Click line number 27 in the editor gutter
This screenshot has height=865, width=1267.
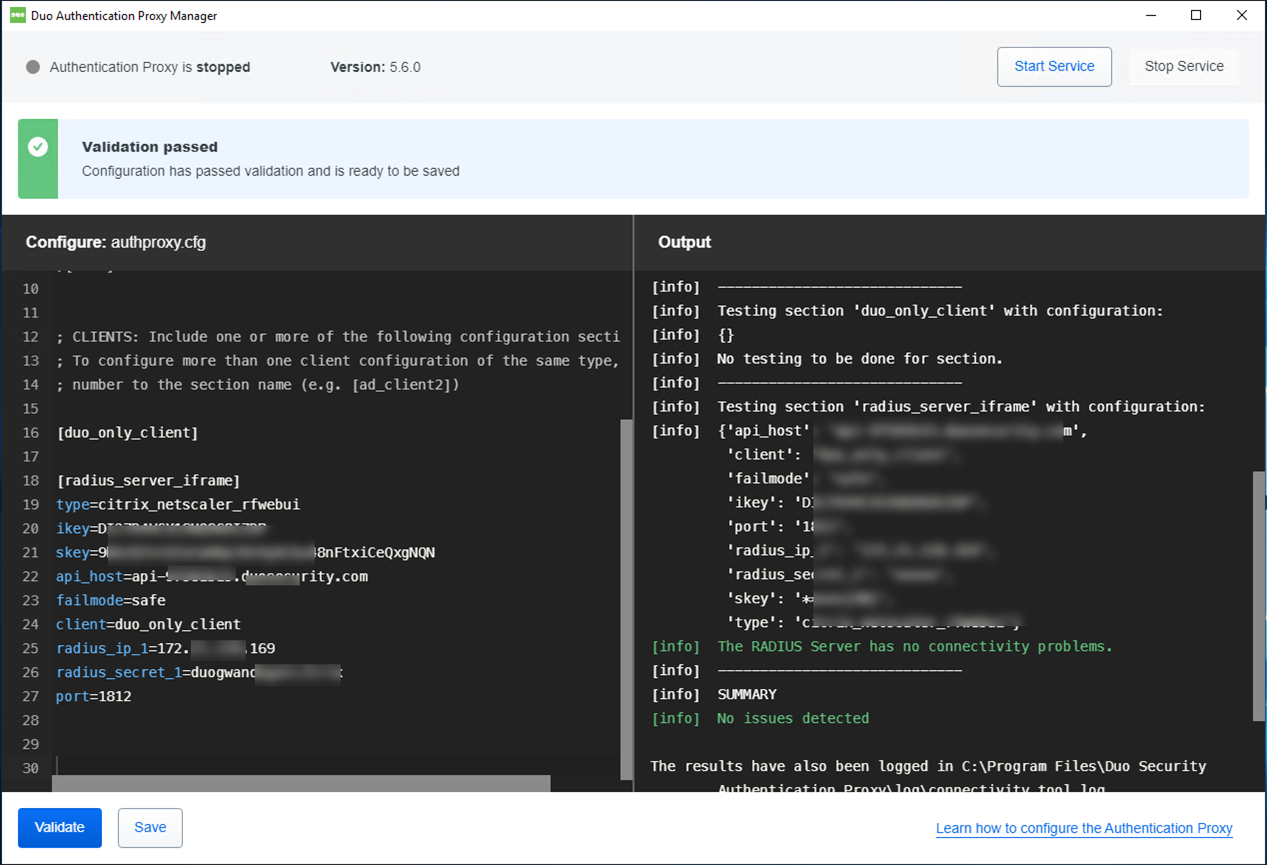[x=30, y=697]
